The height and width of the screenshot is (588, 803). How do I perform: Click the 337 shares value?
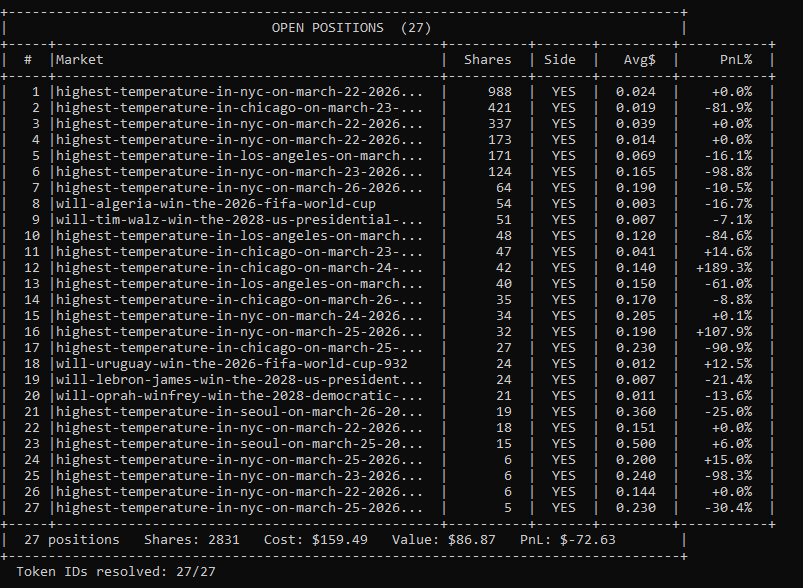point(500,123)
